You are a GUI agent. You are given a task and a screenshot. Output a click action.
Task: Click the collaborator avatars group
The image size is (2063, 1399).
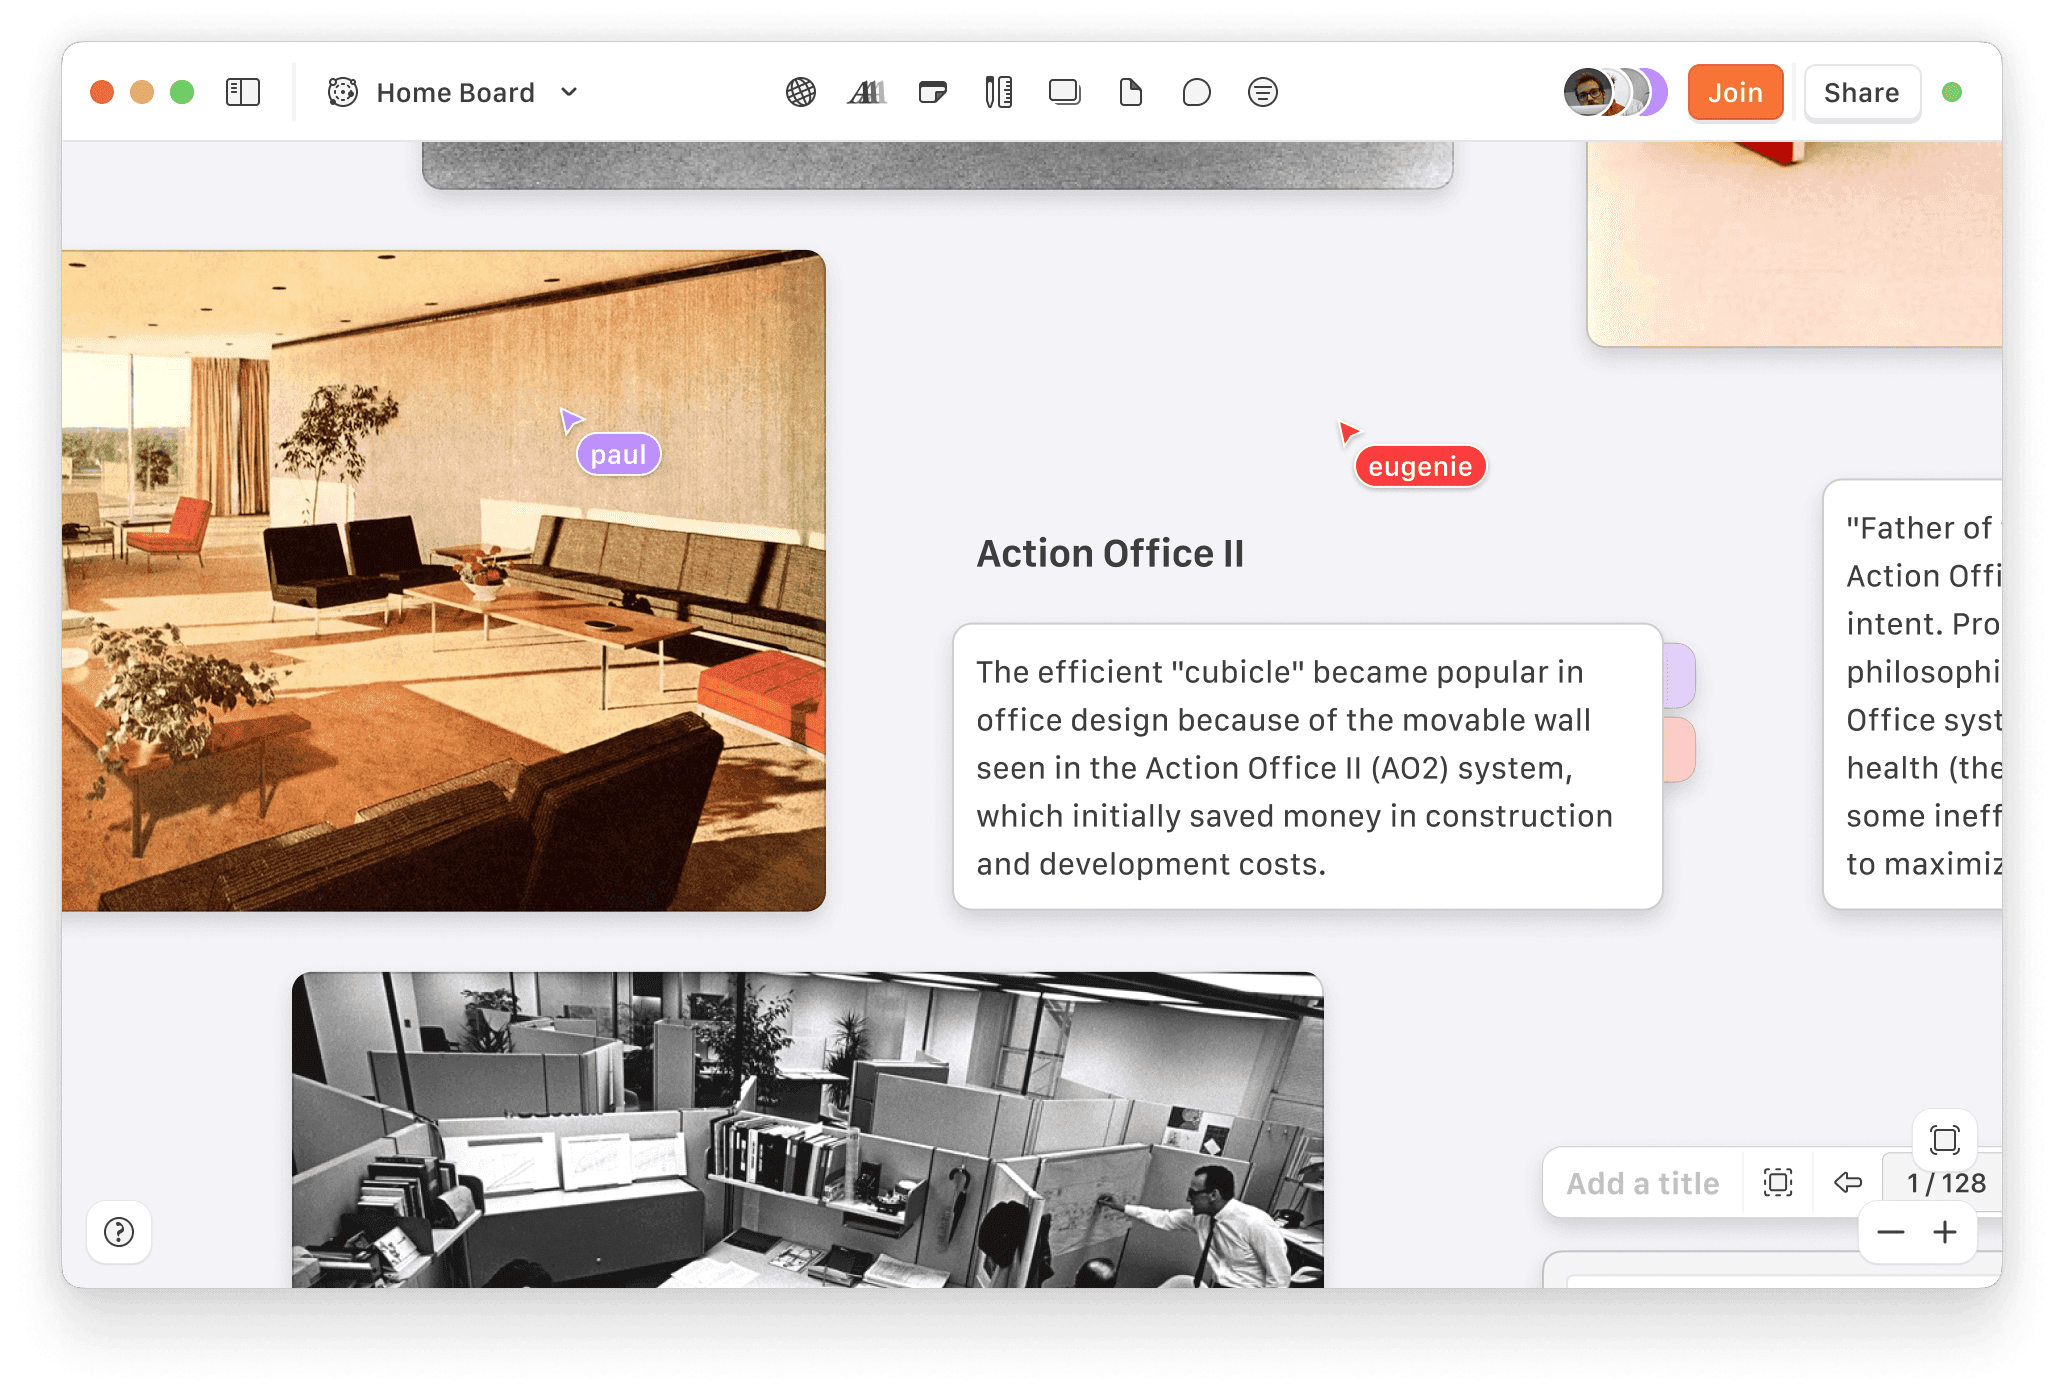(1614, 93)
